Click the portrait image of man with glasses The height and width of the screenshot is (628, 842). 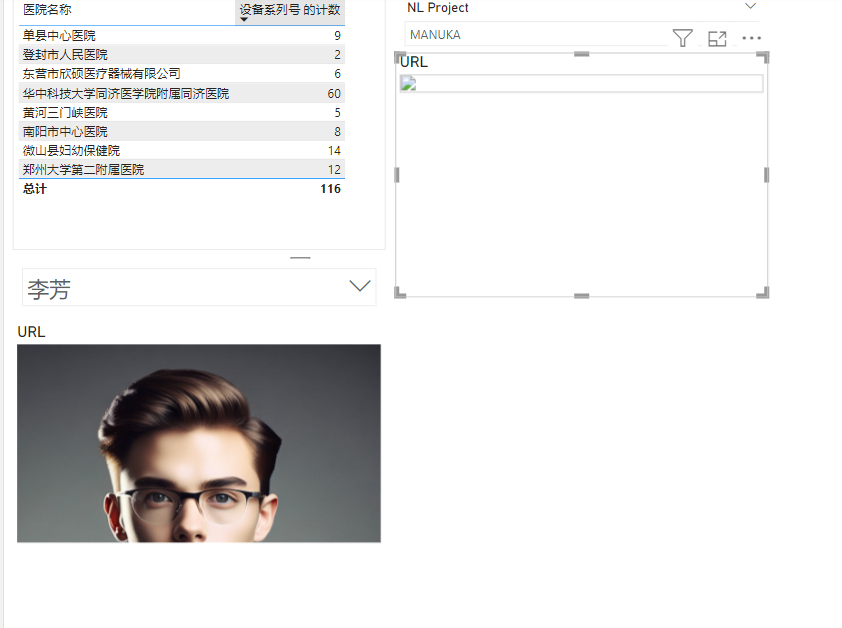coord(199,443)
